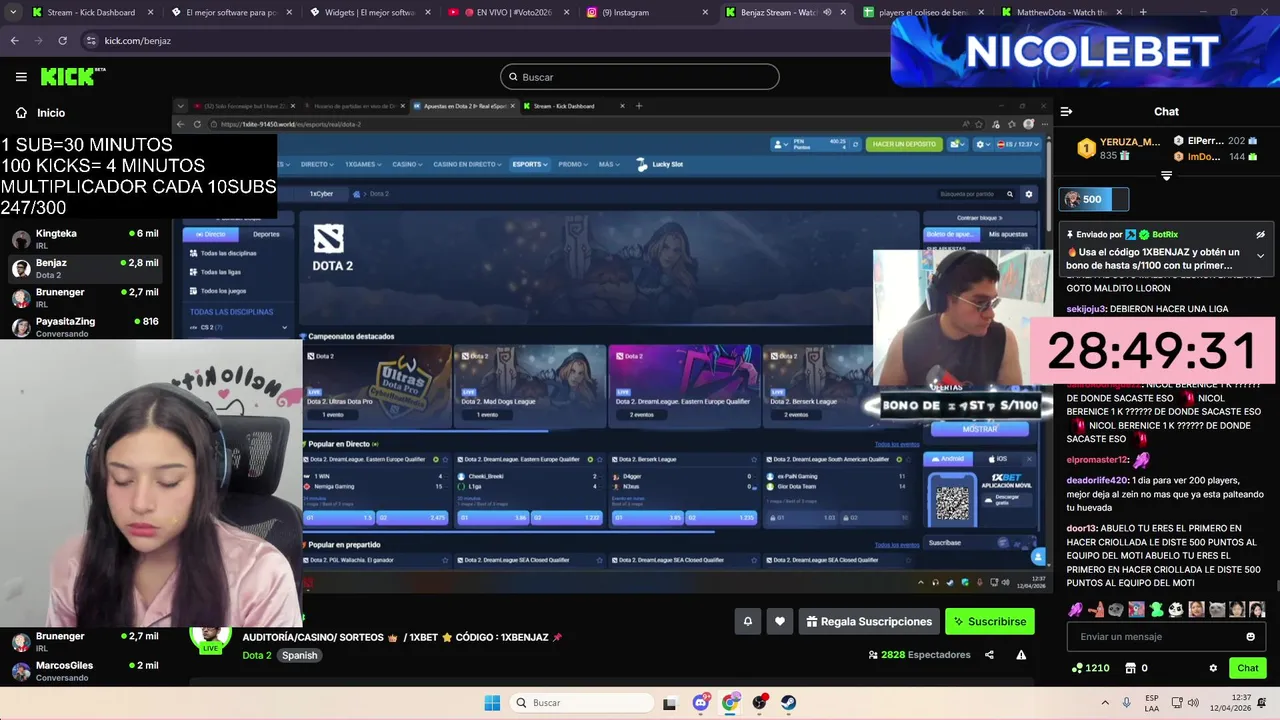Mute audio on Benjaz Stream tab

click(827, 12)
